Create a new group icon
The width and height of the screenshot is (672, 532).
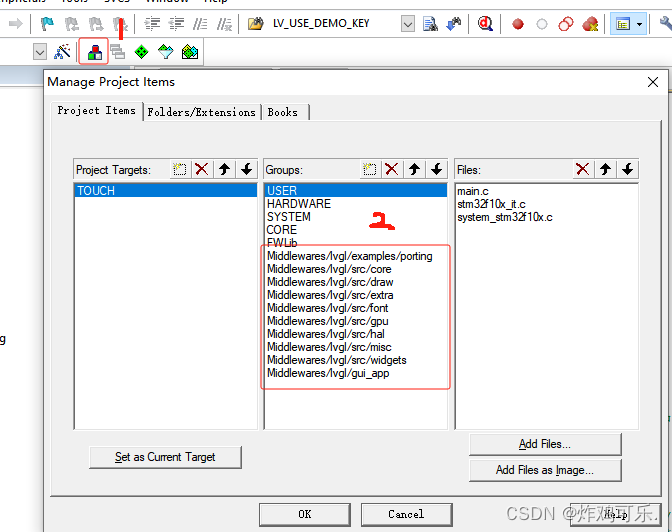[369, 169]
